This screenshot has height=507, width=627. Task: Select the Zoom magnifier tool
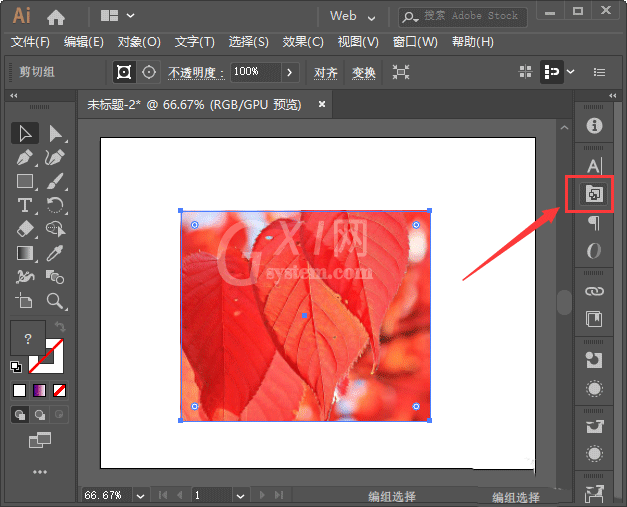[55, 301]
